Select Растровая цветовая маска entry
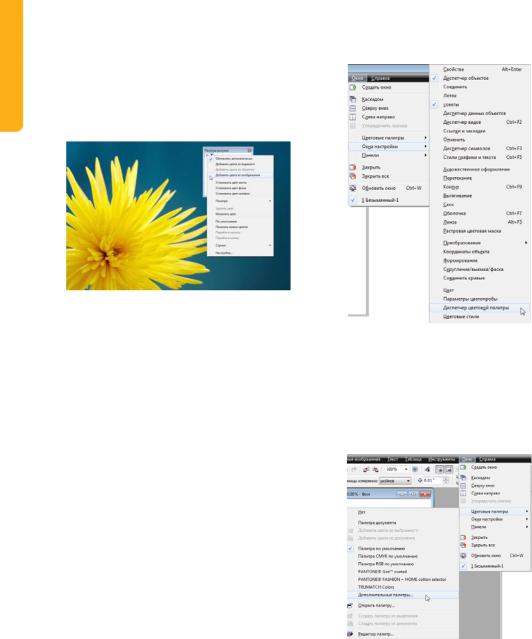 tap(480, 231)
